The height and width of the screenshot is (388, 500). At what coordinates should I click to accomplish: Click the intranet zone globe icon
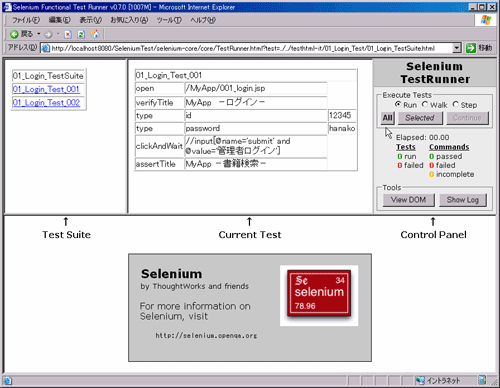pos(420,380)
